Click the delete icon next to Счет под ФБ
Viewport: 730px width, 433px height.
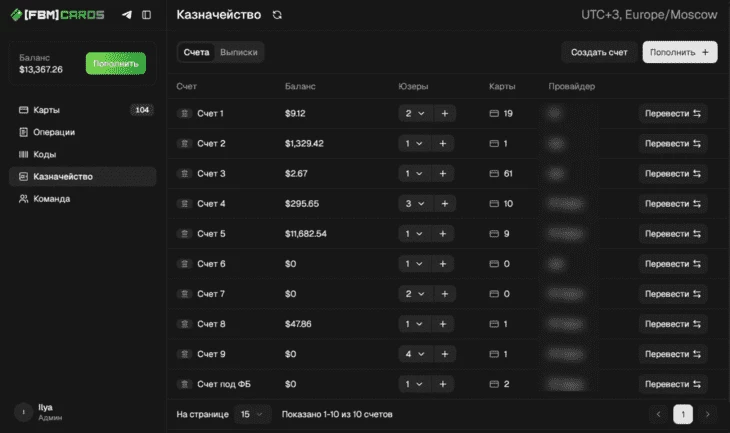[184, 384]
